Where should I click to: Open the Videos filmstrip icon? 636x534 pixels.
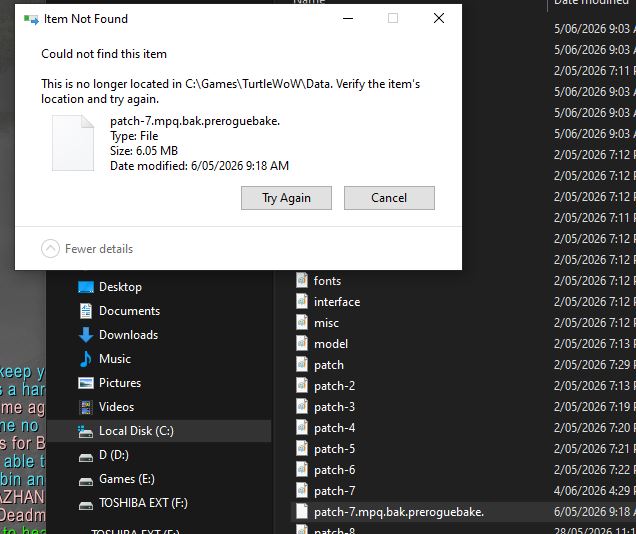point(86,407)
